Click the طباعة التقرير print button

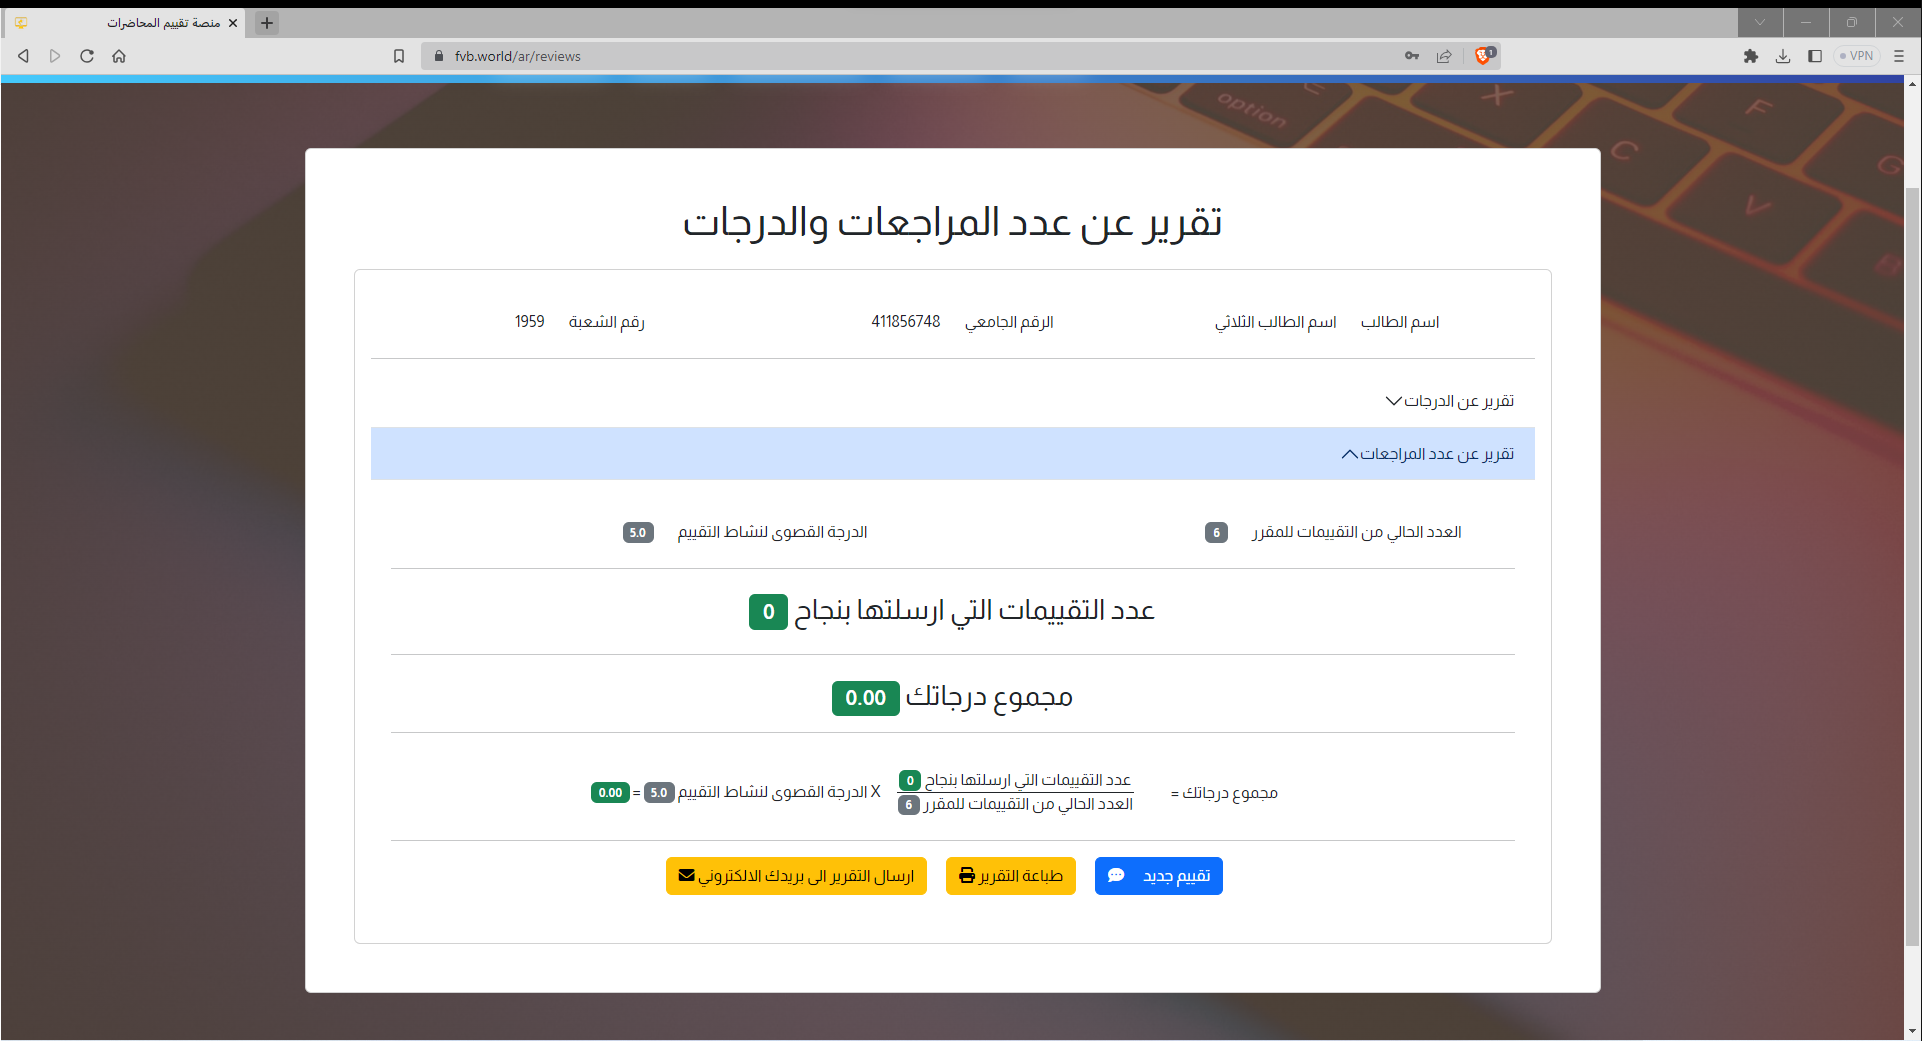pyautogui.click(x=1010, y=876)
